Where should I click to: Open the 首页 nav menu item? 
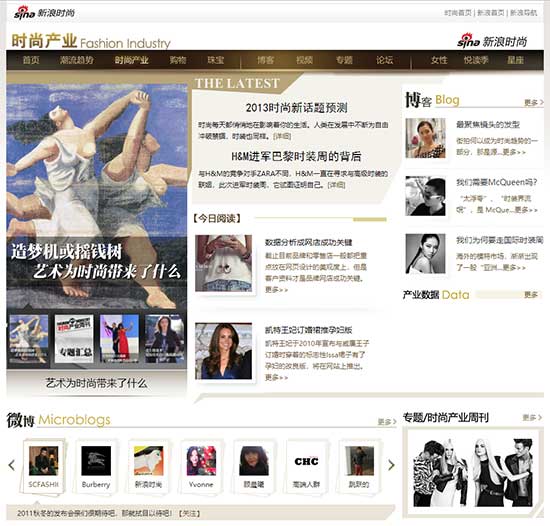31,60
